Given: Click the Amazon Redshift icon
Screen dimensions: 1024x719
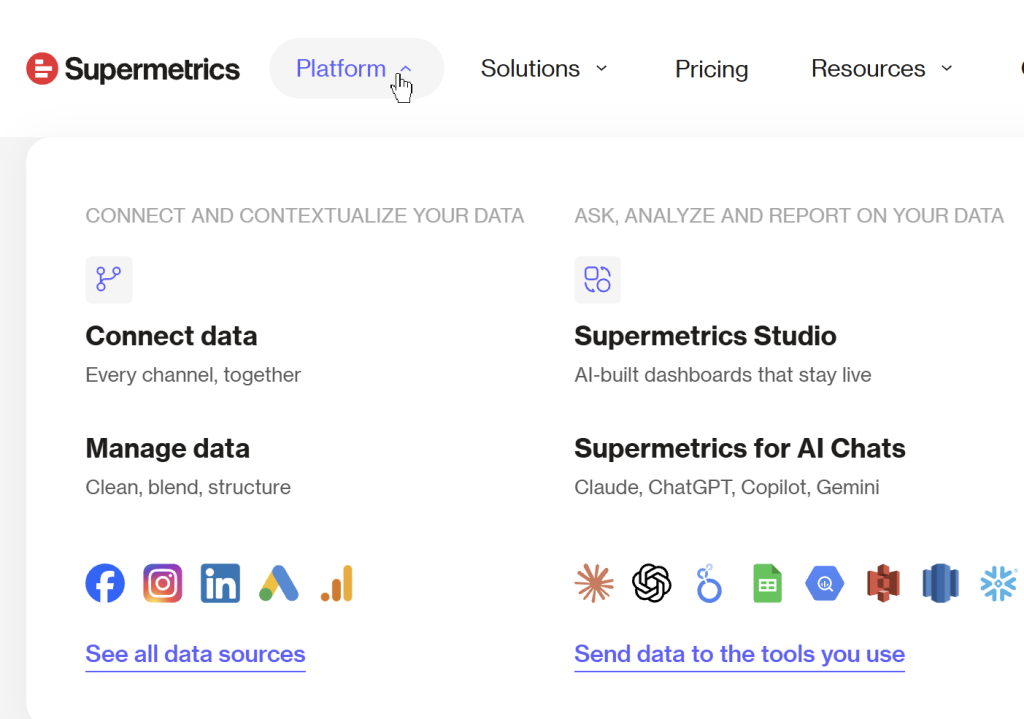Looking at the screenshot, I should pyautogui.click(x=940, y=583).
